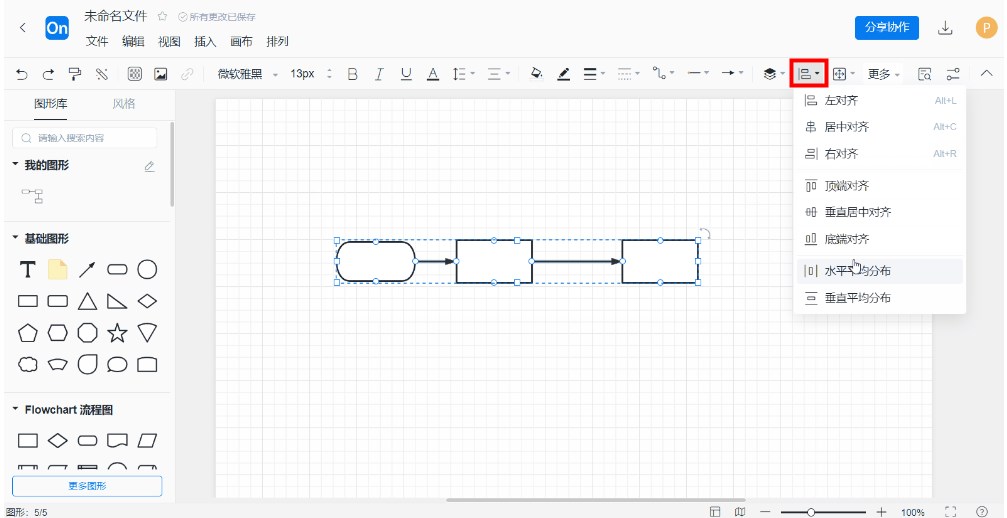The width and height of the screenshot is (1007, 518).
Task: Open the fill color bucket
Action: click(536, 74)
